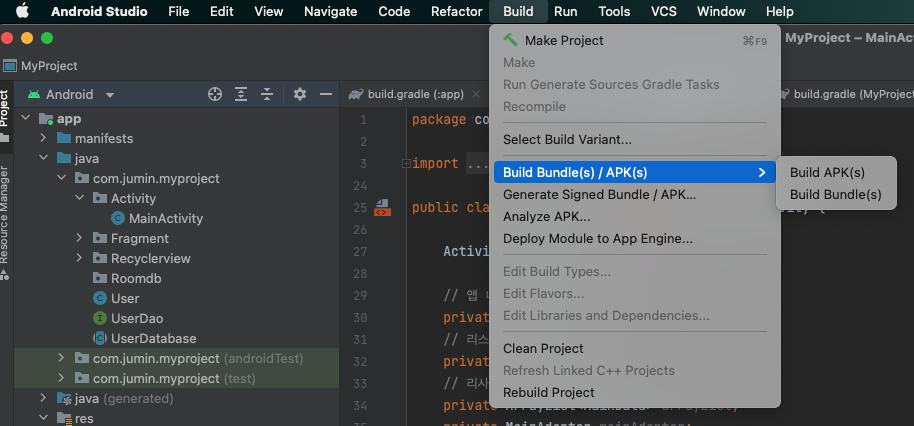Click line number 27 in gutter
The width and height of the screenshot is (914, 426).
pyautogui.click(x=360, y=252)
